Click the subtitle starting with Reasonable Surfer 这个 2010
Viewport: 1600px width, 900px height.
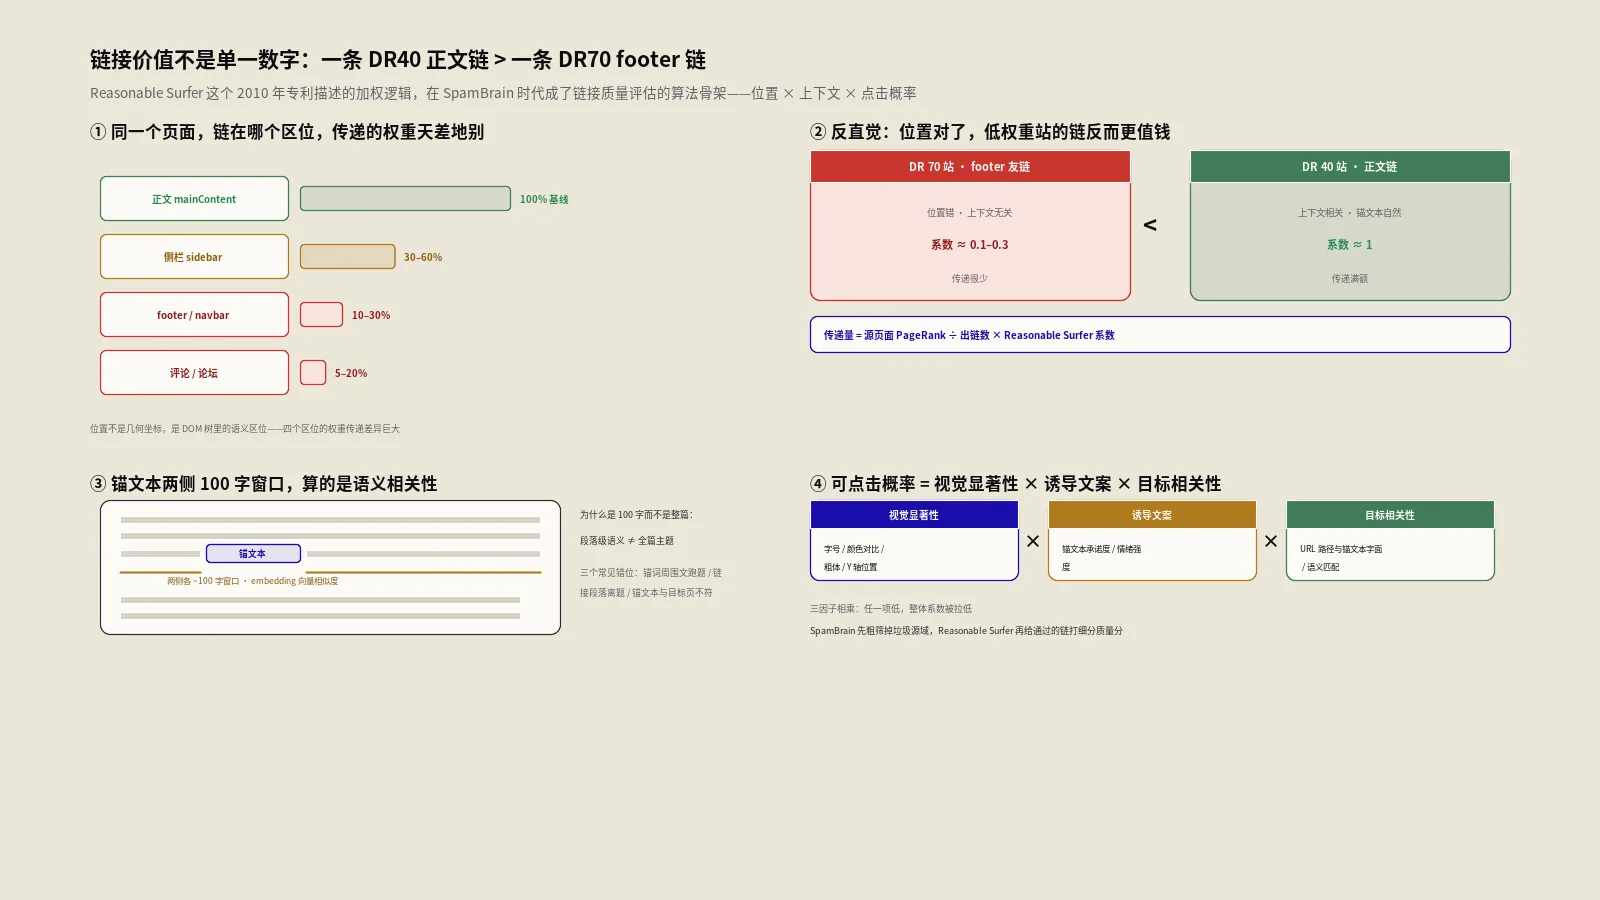tap(503, 93)
